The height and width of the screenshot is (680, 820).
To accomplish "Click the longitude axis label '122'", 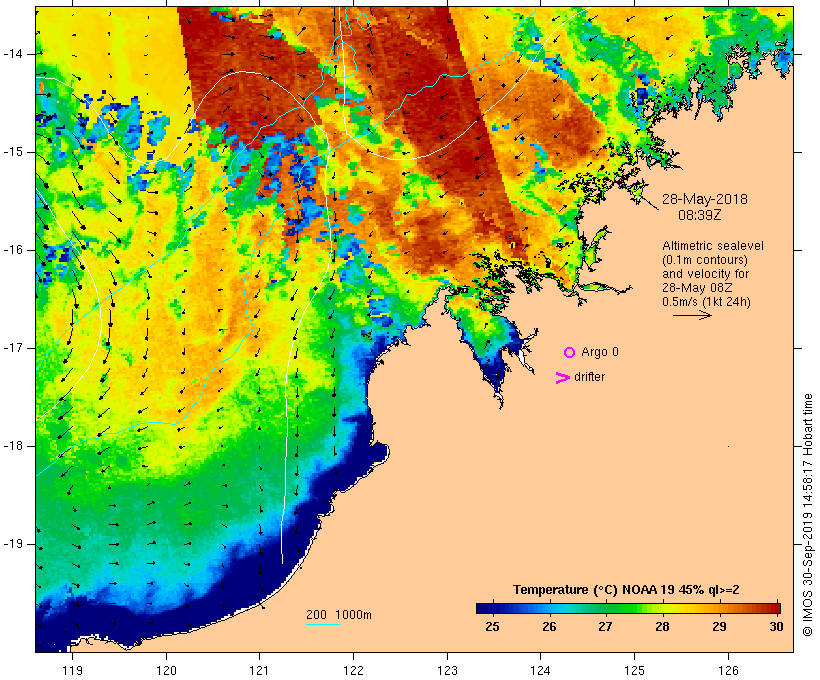I will tap(354, 671).
